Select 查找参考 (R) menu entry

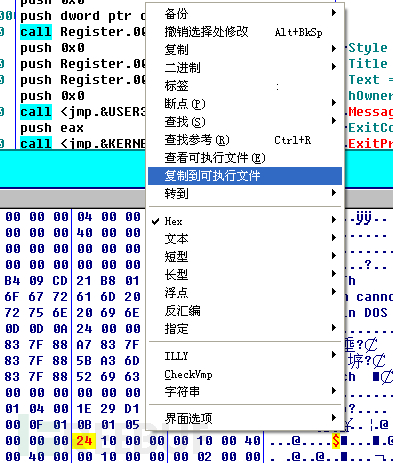245,140
